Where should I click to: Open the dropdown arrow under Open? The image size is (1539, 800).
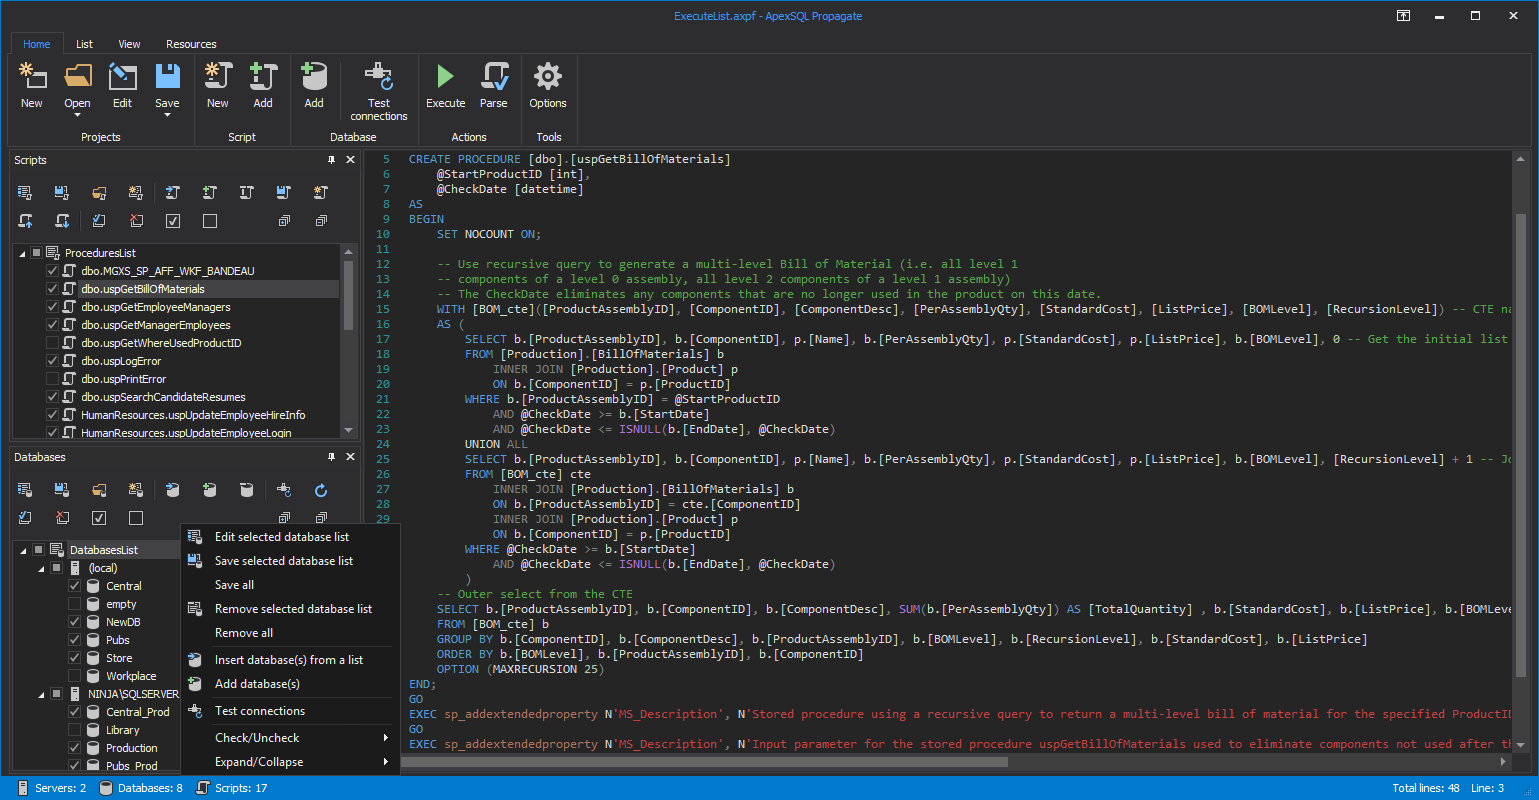(x=77, y=116)
